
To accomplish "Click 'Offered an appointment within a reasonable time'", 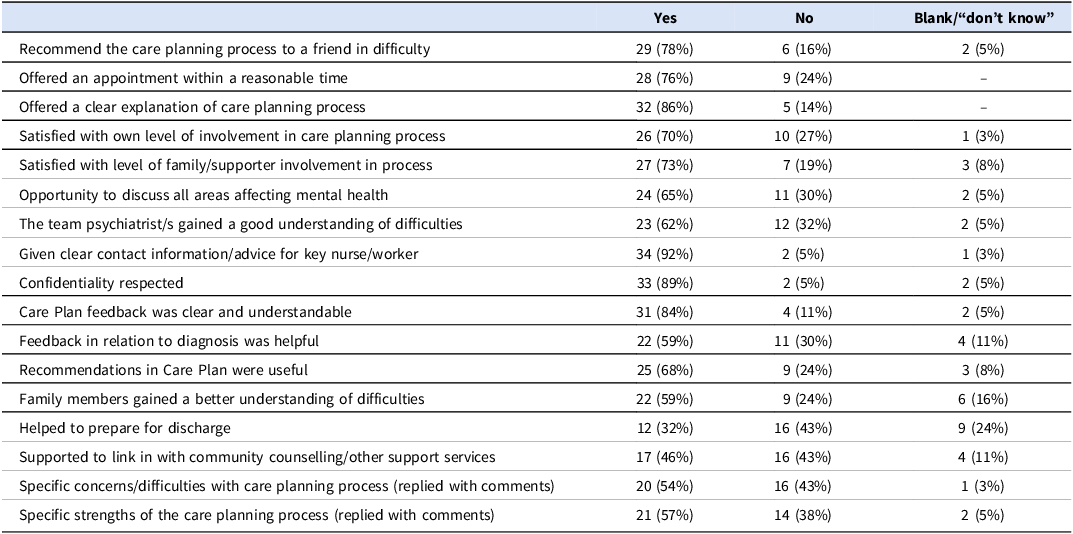I will tap(183, 78).
